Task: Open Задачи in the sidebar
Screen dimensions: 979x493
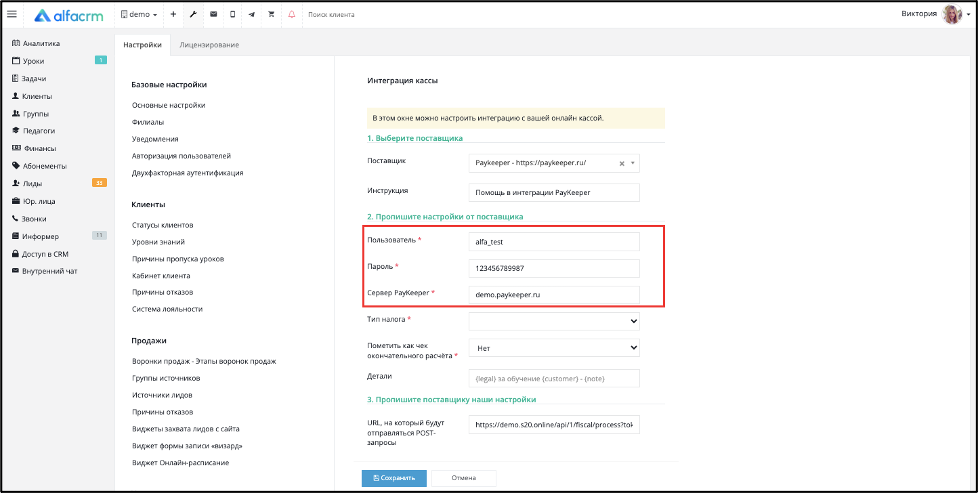Action: pyautogui.click(x=29, y=79)
